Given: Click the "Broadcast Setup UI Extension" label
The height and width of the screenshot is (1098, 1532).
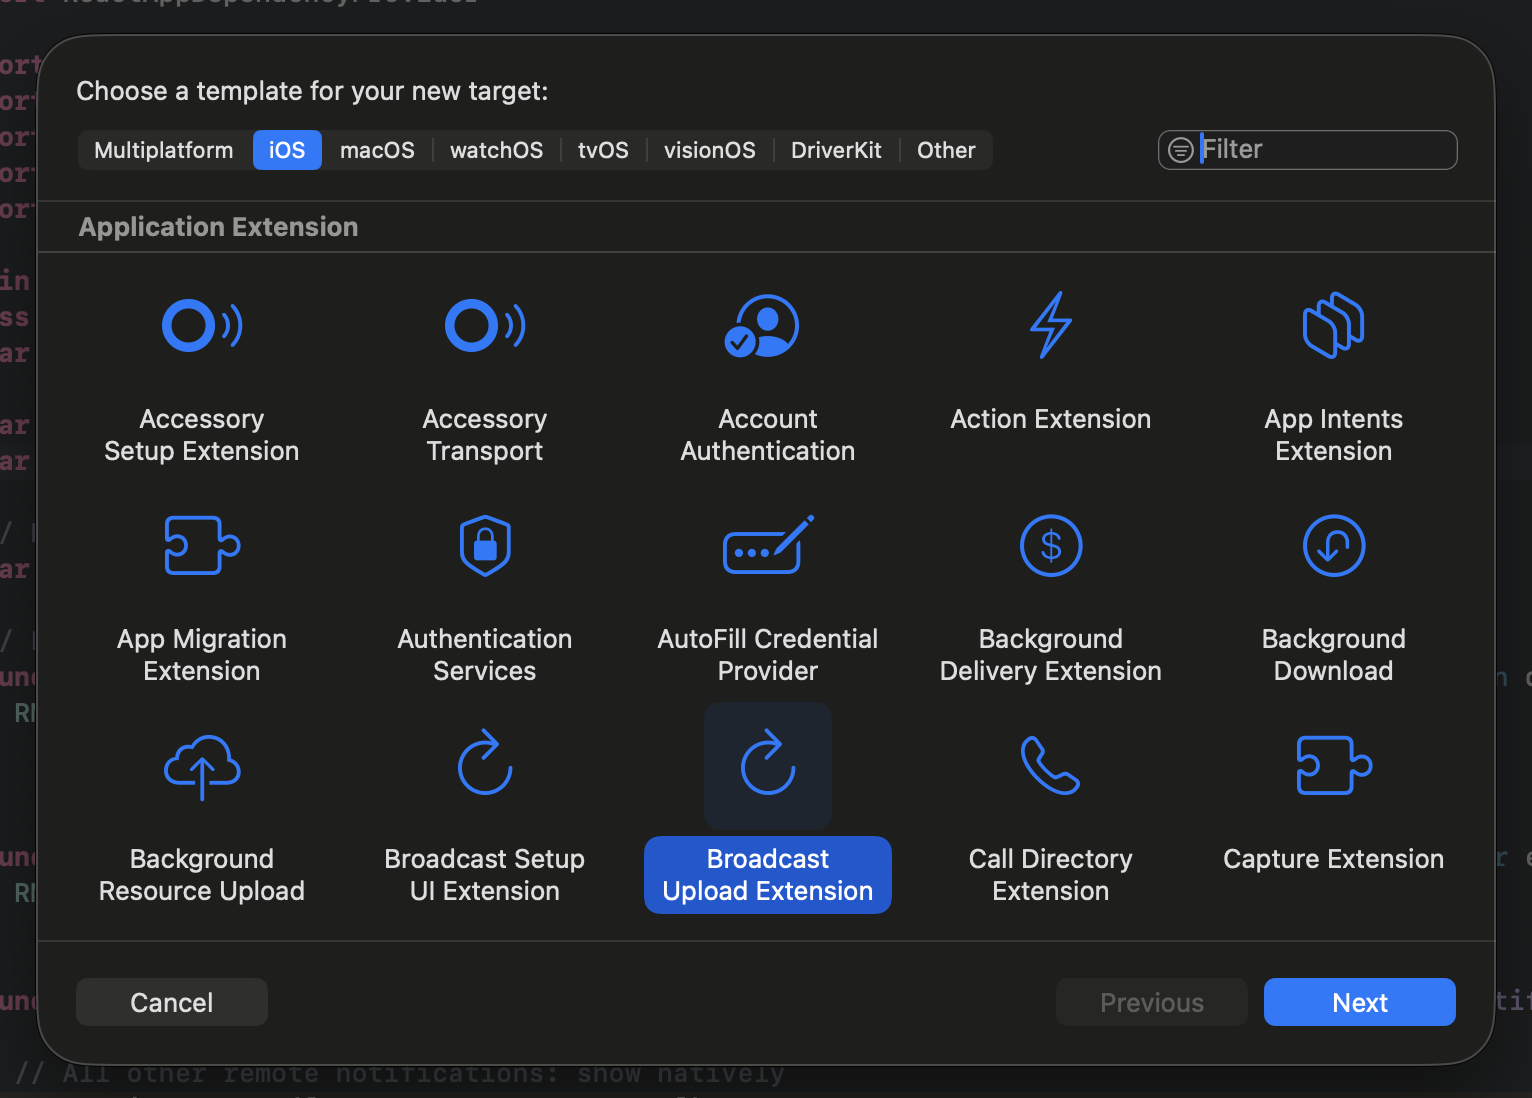Looking at the screenshot, I should [485, 875].
